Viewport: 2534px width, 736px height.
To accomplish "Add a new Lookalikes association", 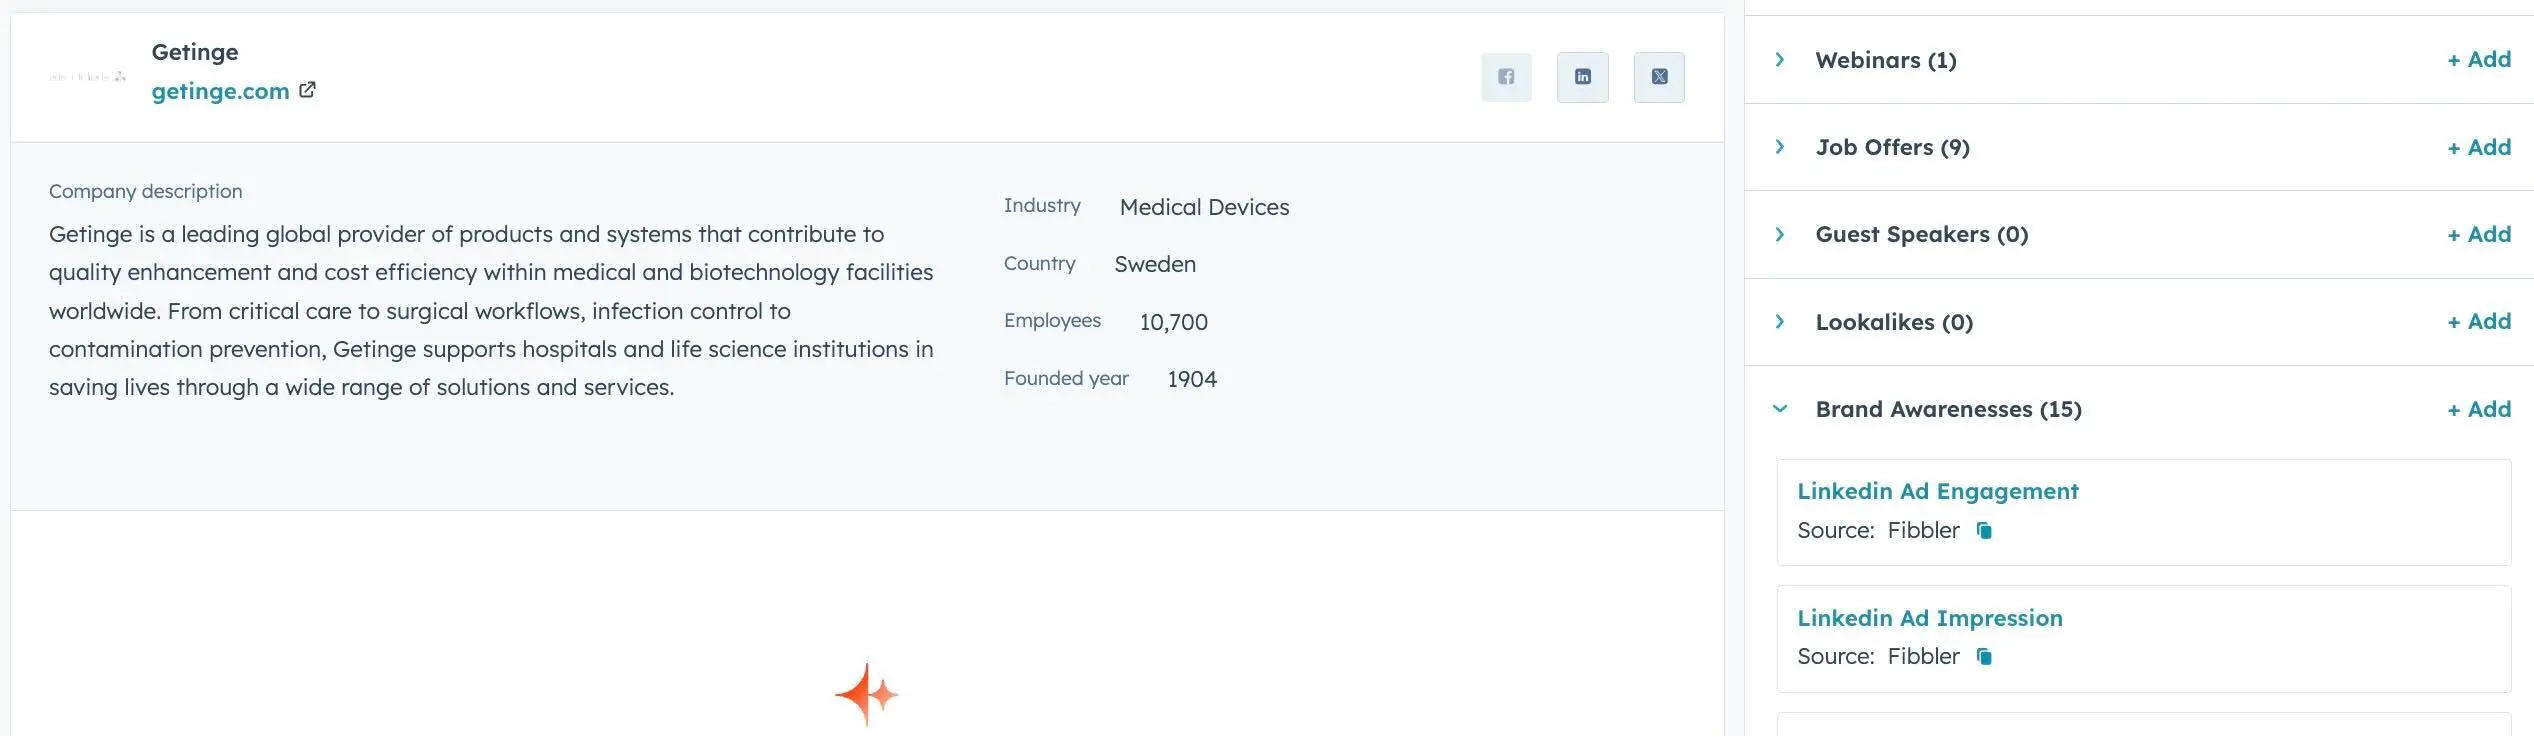I will pyautogui.click(x=2478, y=322).
